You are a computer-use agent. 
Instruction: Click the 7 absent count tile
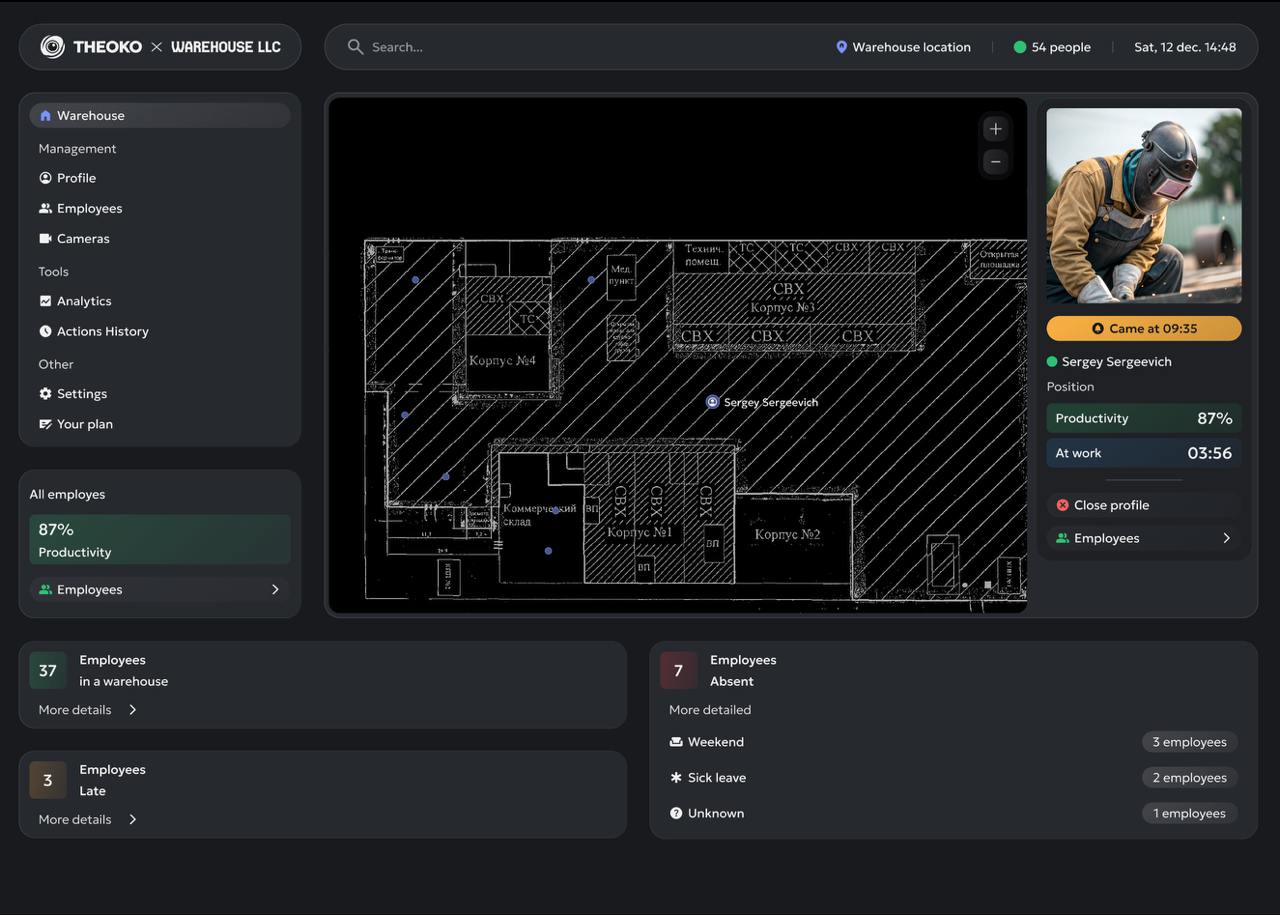tap(678, 671)
